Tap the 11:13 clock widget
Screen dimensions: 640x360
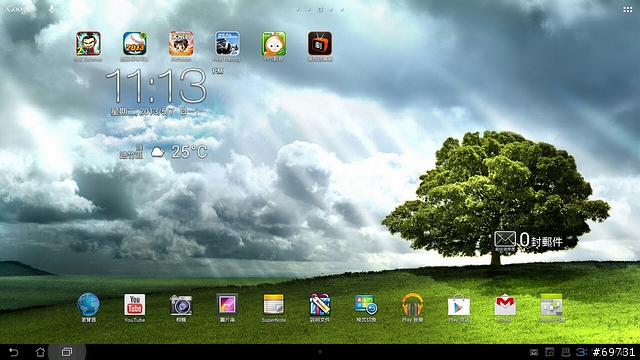coord(157,86)
